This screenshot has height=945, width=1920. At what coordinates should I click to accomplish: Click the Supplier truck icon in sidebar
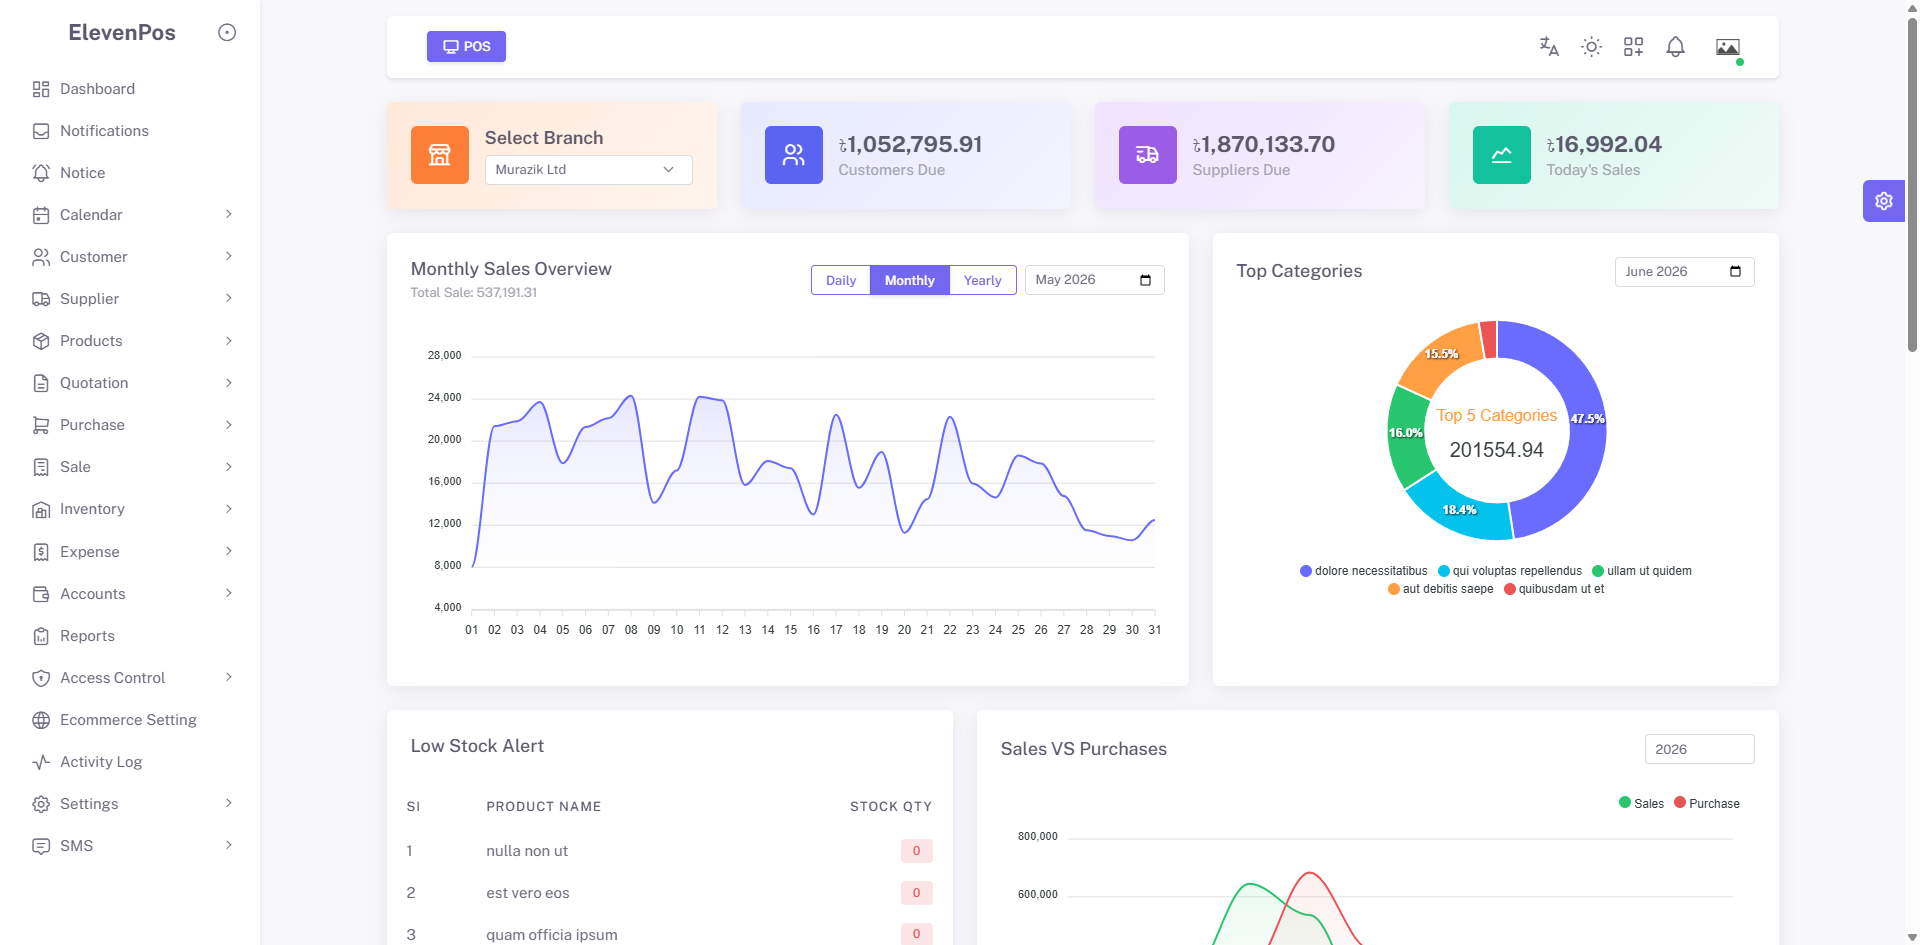pos(41,299)
